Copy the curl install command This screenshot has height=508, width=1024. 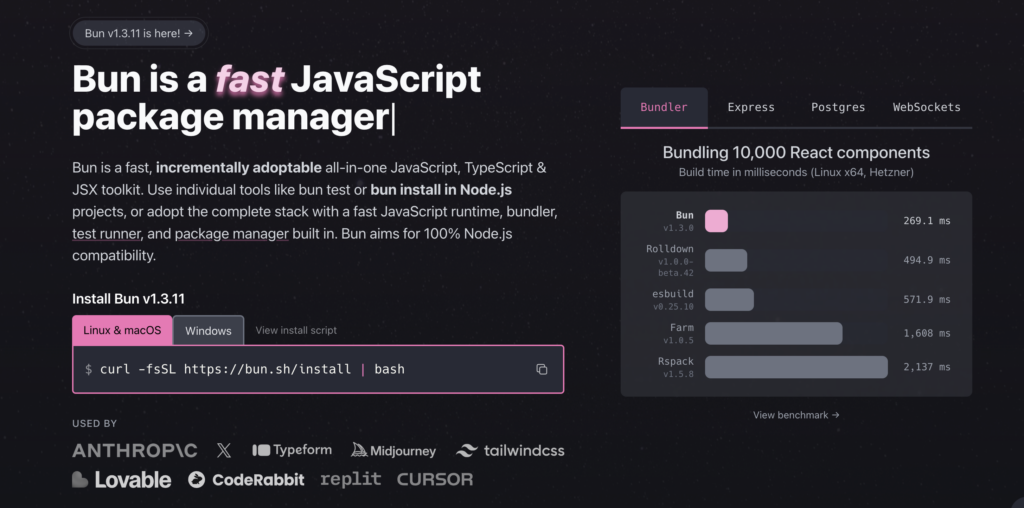541,369
